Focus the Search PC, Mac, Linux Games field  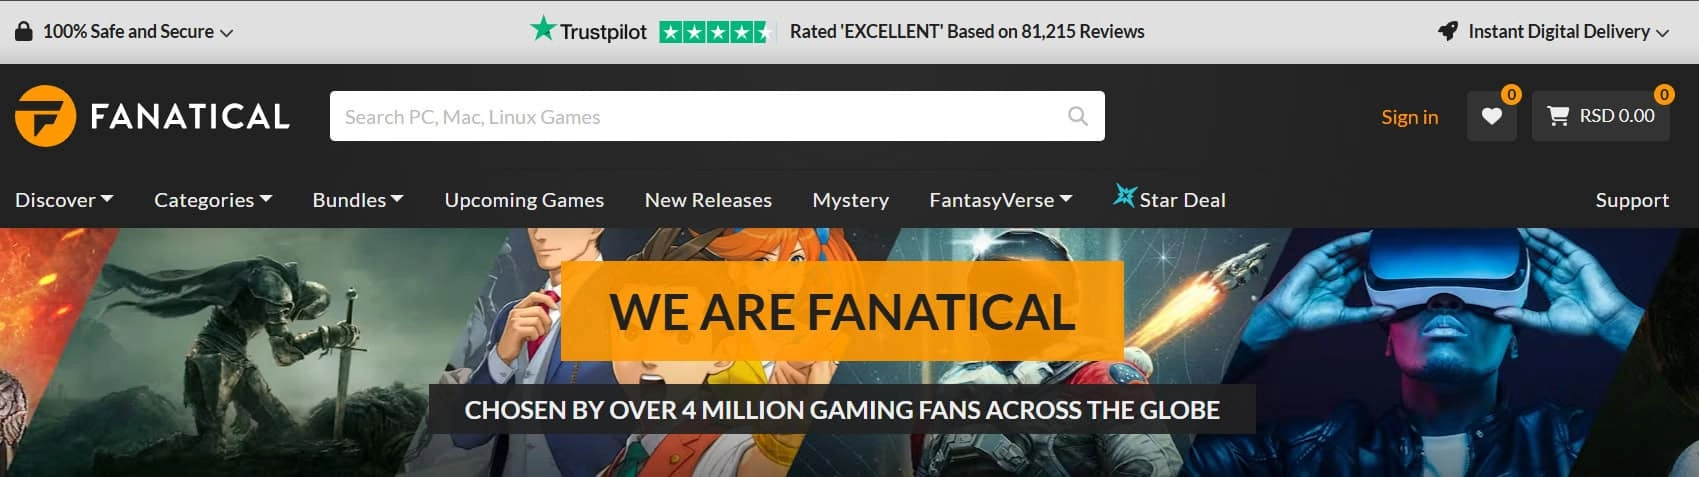pos(717,116)
